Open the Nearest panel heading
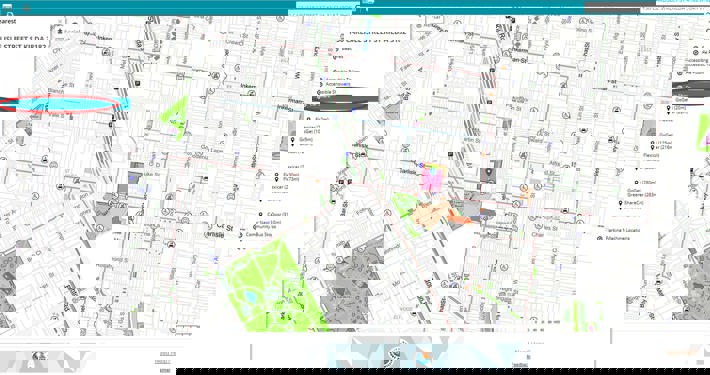This screenshot has width=710, height=375. [x=8, y=21]
